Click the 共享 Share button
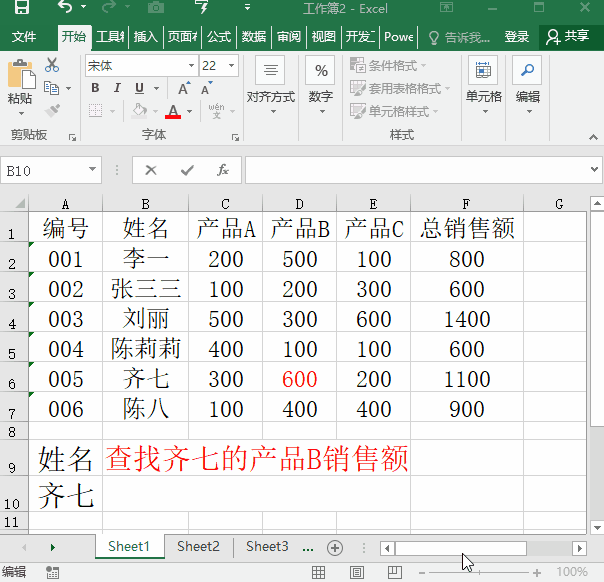 [x=568, y=37]
